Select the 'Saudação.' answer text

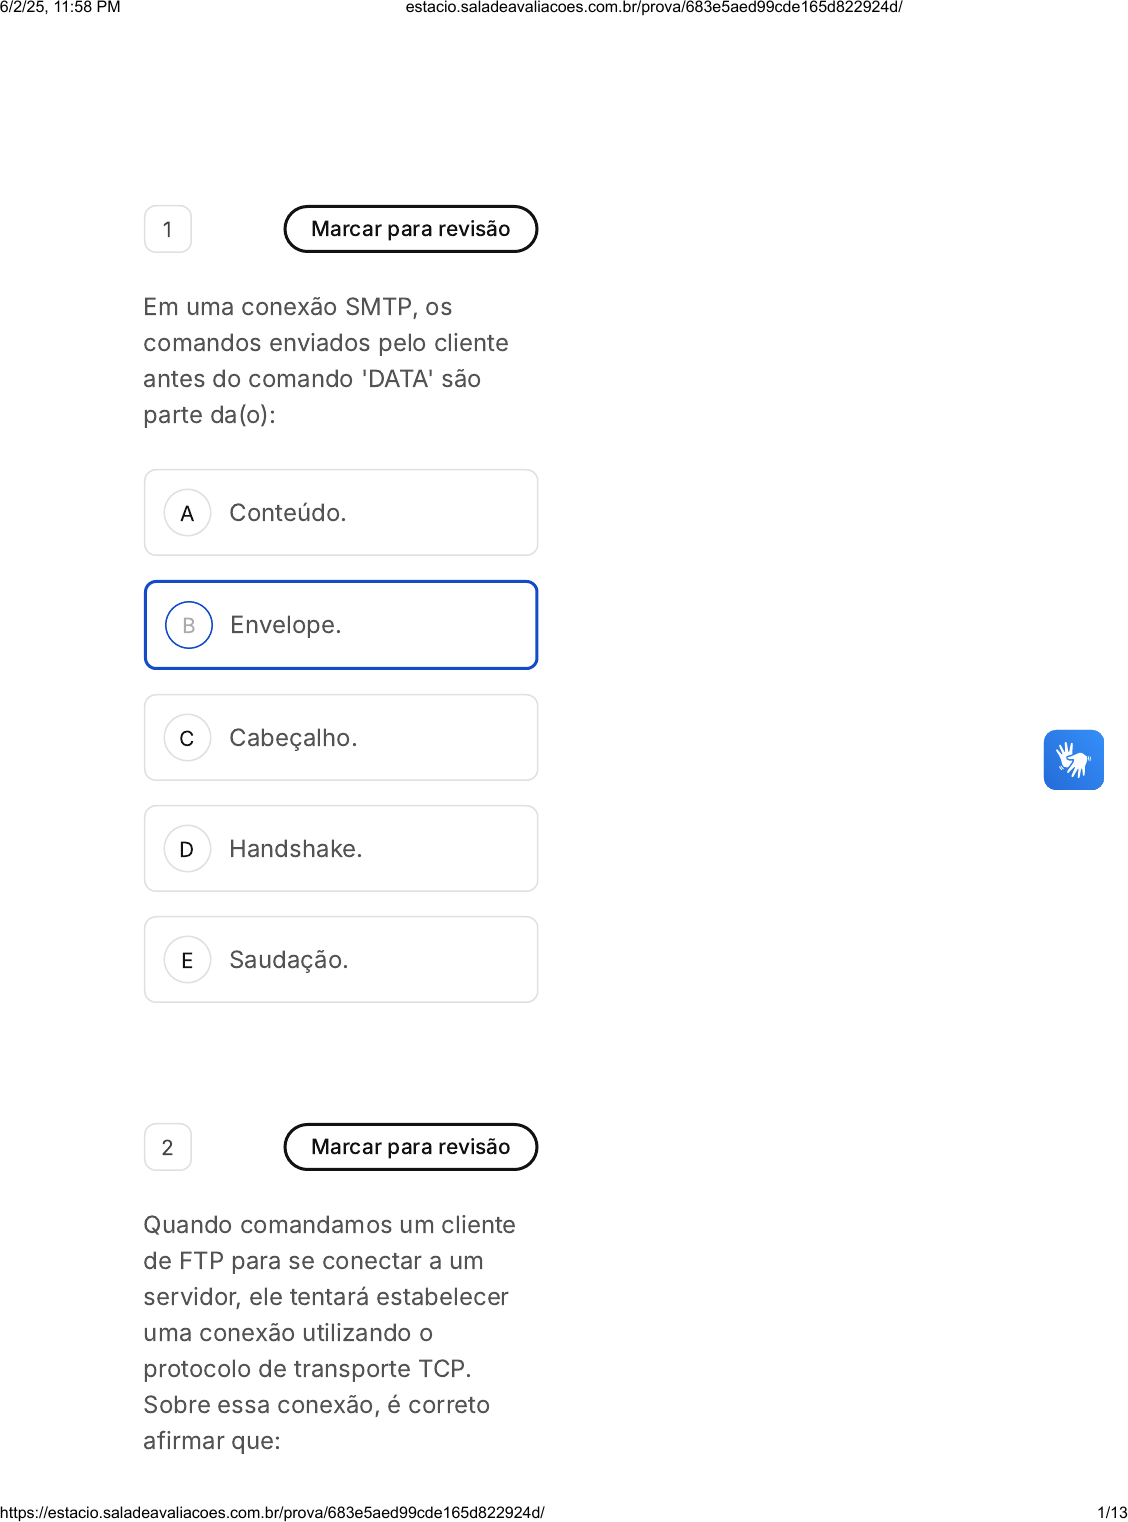(x=289, y=960)
